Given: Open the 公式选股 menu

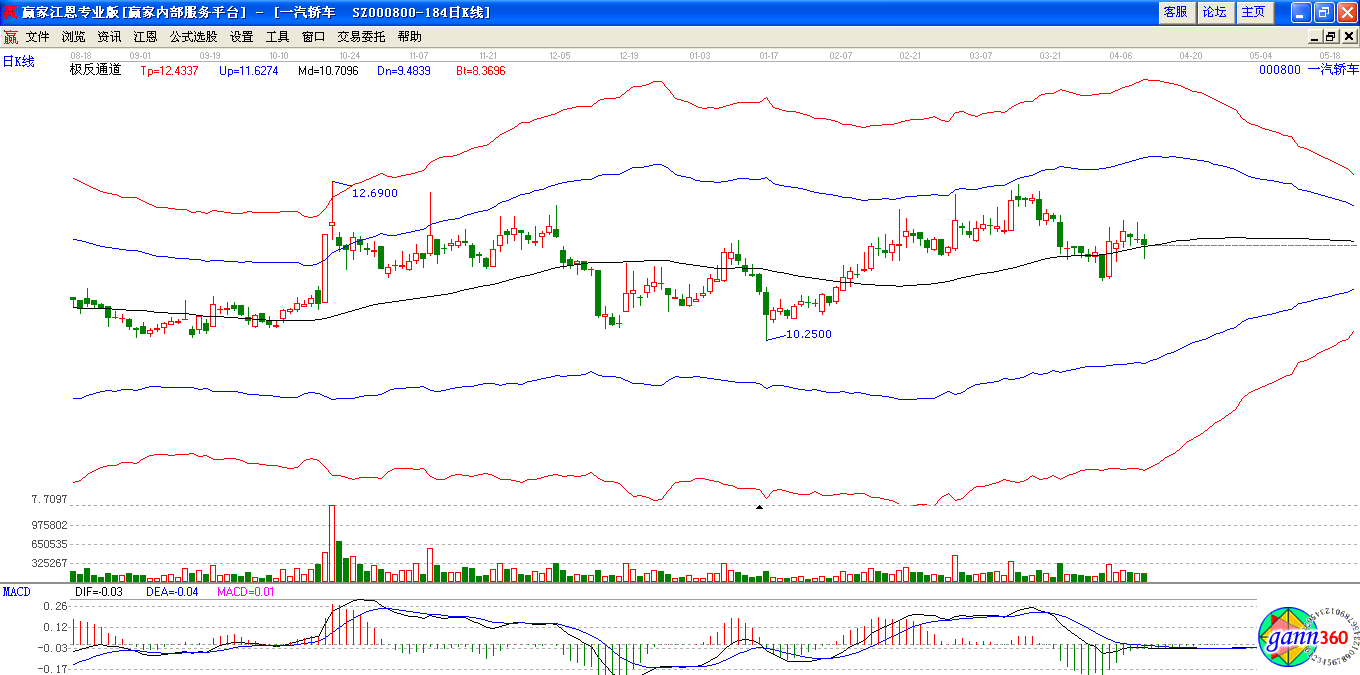Looking at the screenshot, I should pyautogui.click(x=193, y=36).
